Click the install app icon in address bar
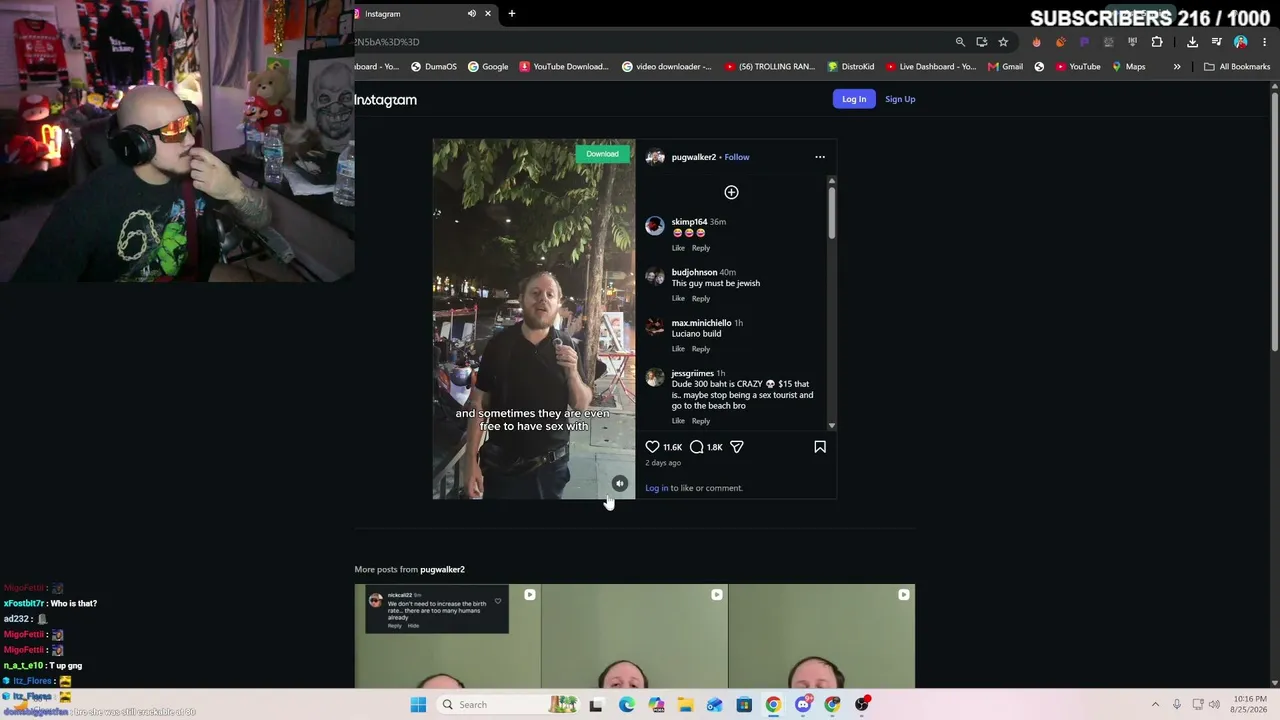Image resolution: width=1280 pixels, height=720 pixels. pos(982,42)
